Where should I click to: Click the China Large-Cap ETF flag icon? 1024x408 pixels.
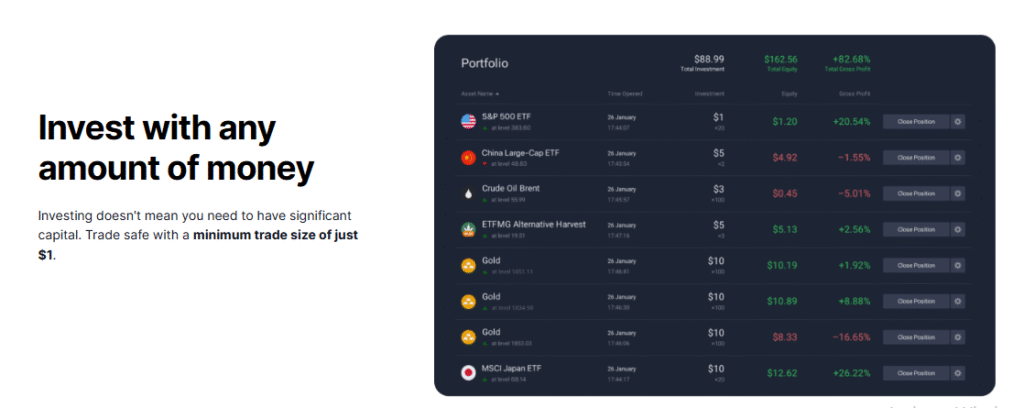tap(468, 157)
